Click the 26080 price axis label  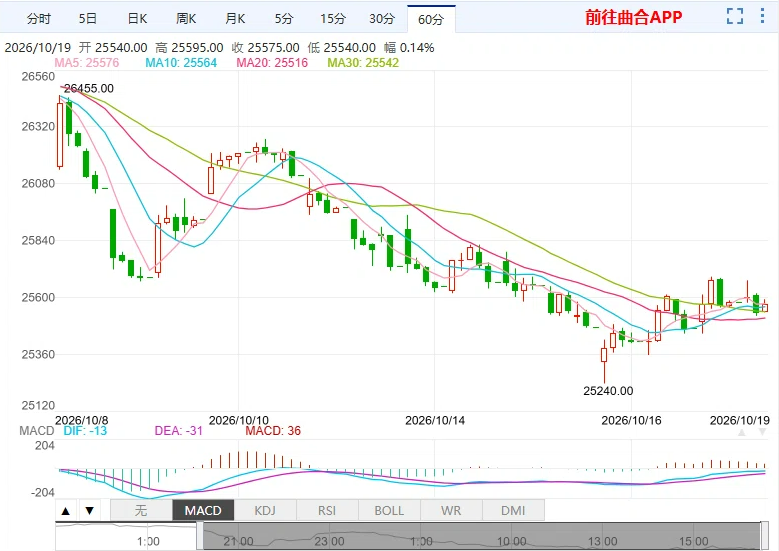38,183
